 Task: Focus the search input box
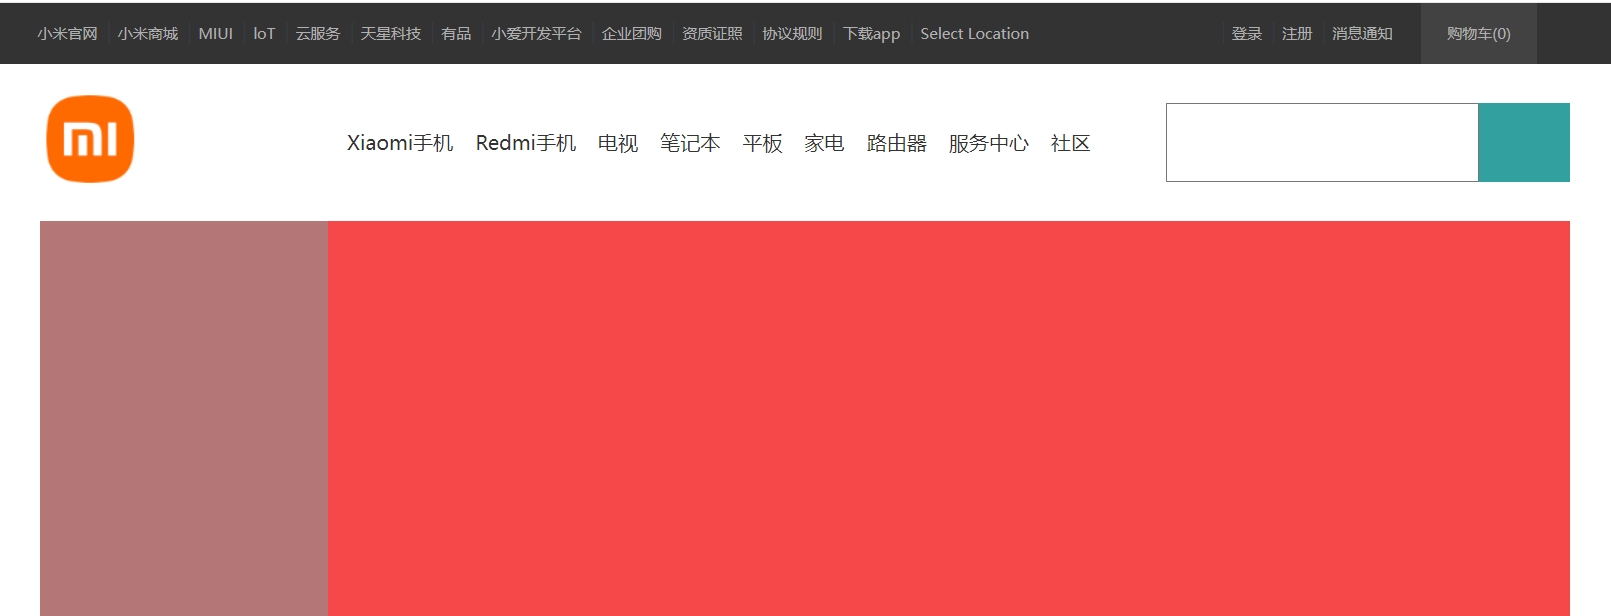1322,142
